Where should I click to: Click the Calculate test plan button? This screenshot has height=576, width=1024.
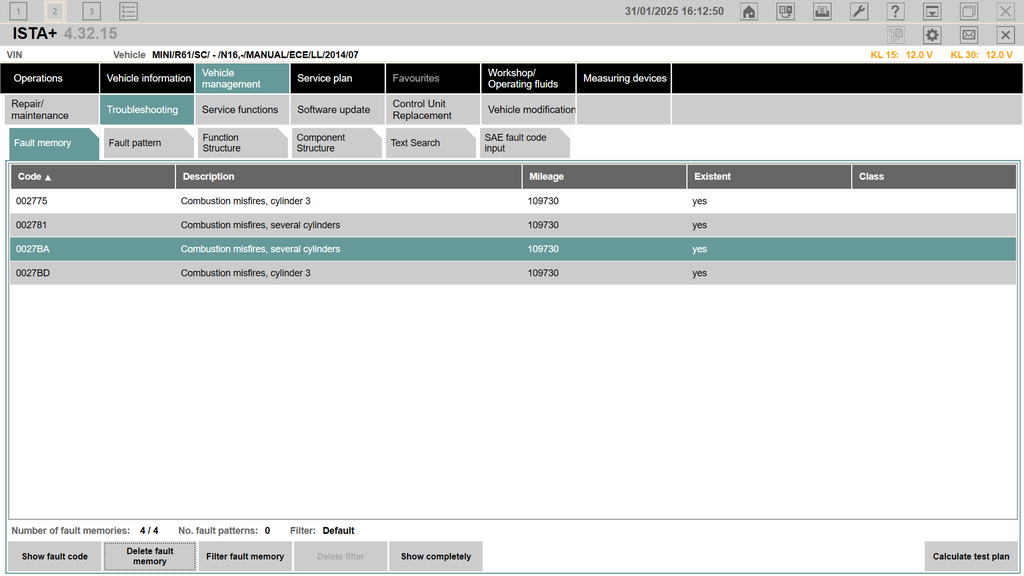coord(970,557)
